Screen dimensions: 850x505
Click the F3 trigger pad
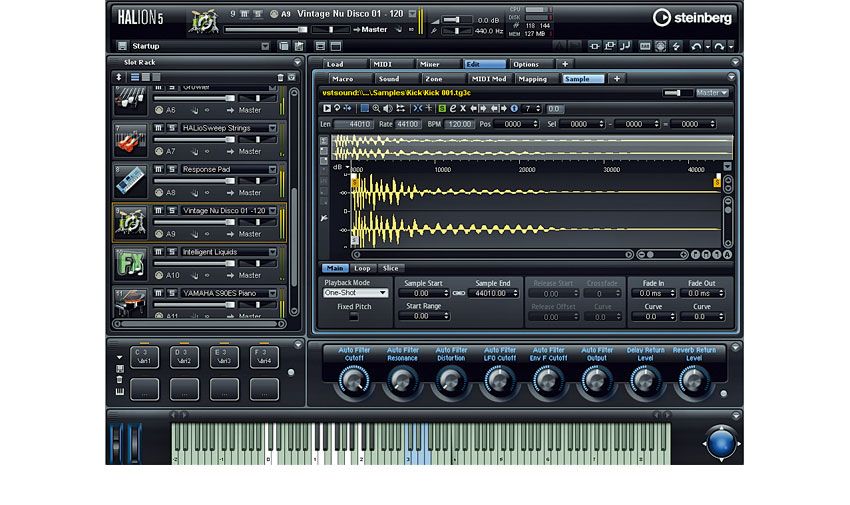click(x=265, y=358)
